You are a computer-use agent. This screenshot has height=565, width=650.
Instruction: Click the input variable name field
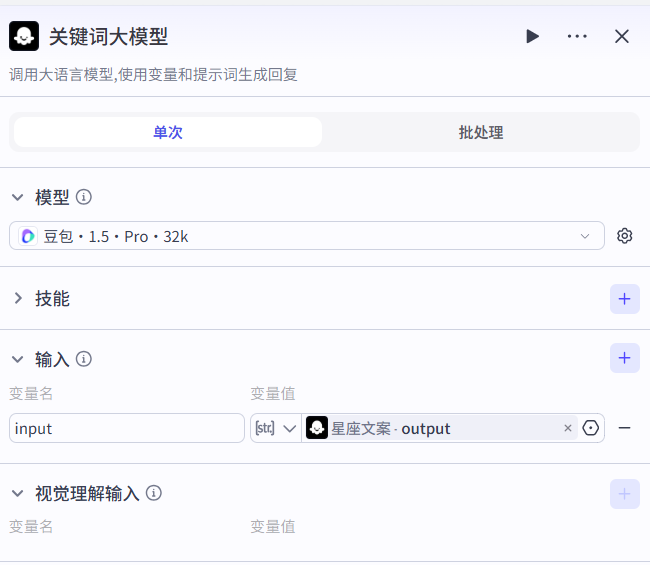pos(127,428)
